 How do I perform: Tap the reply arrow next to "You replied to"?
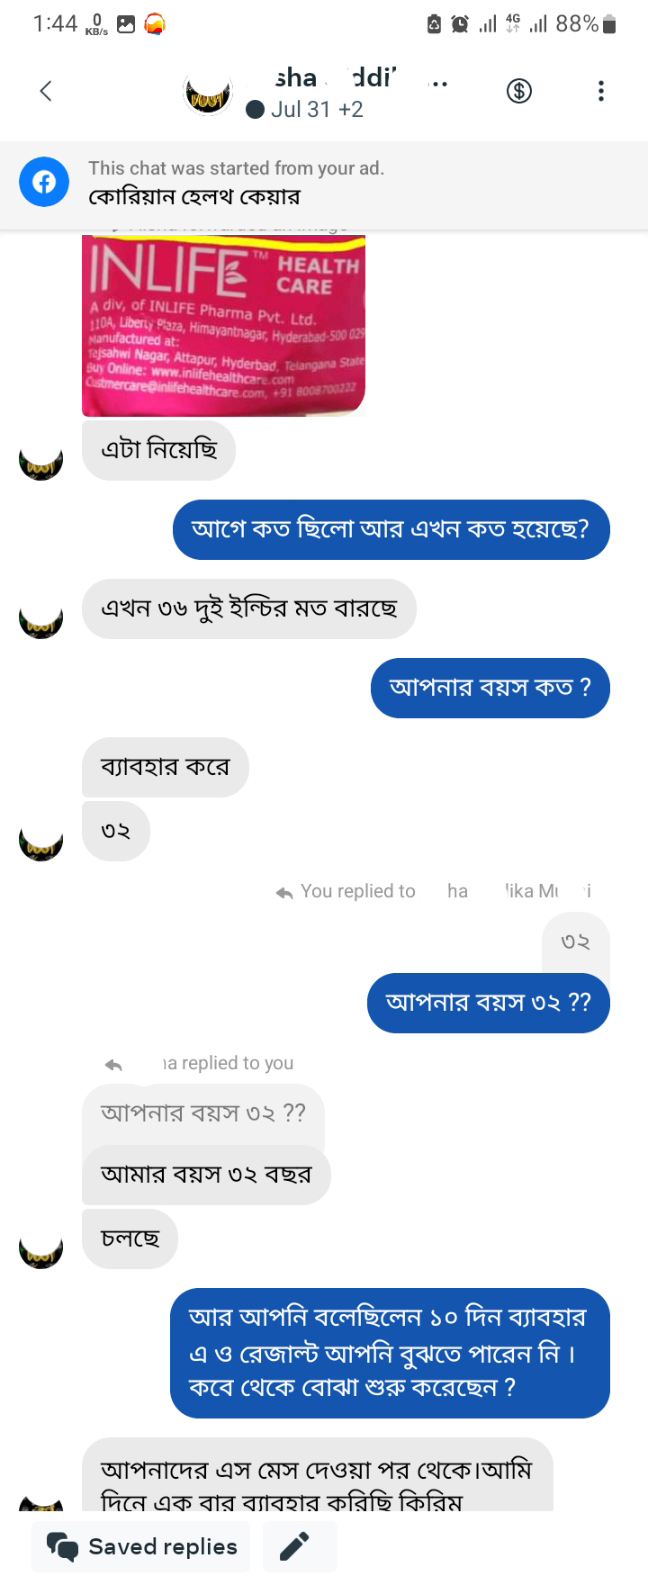point(284,892)
